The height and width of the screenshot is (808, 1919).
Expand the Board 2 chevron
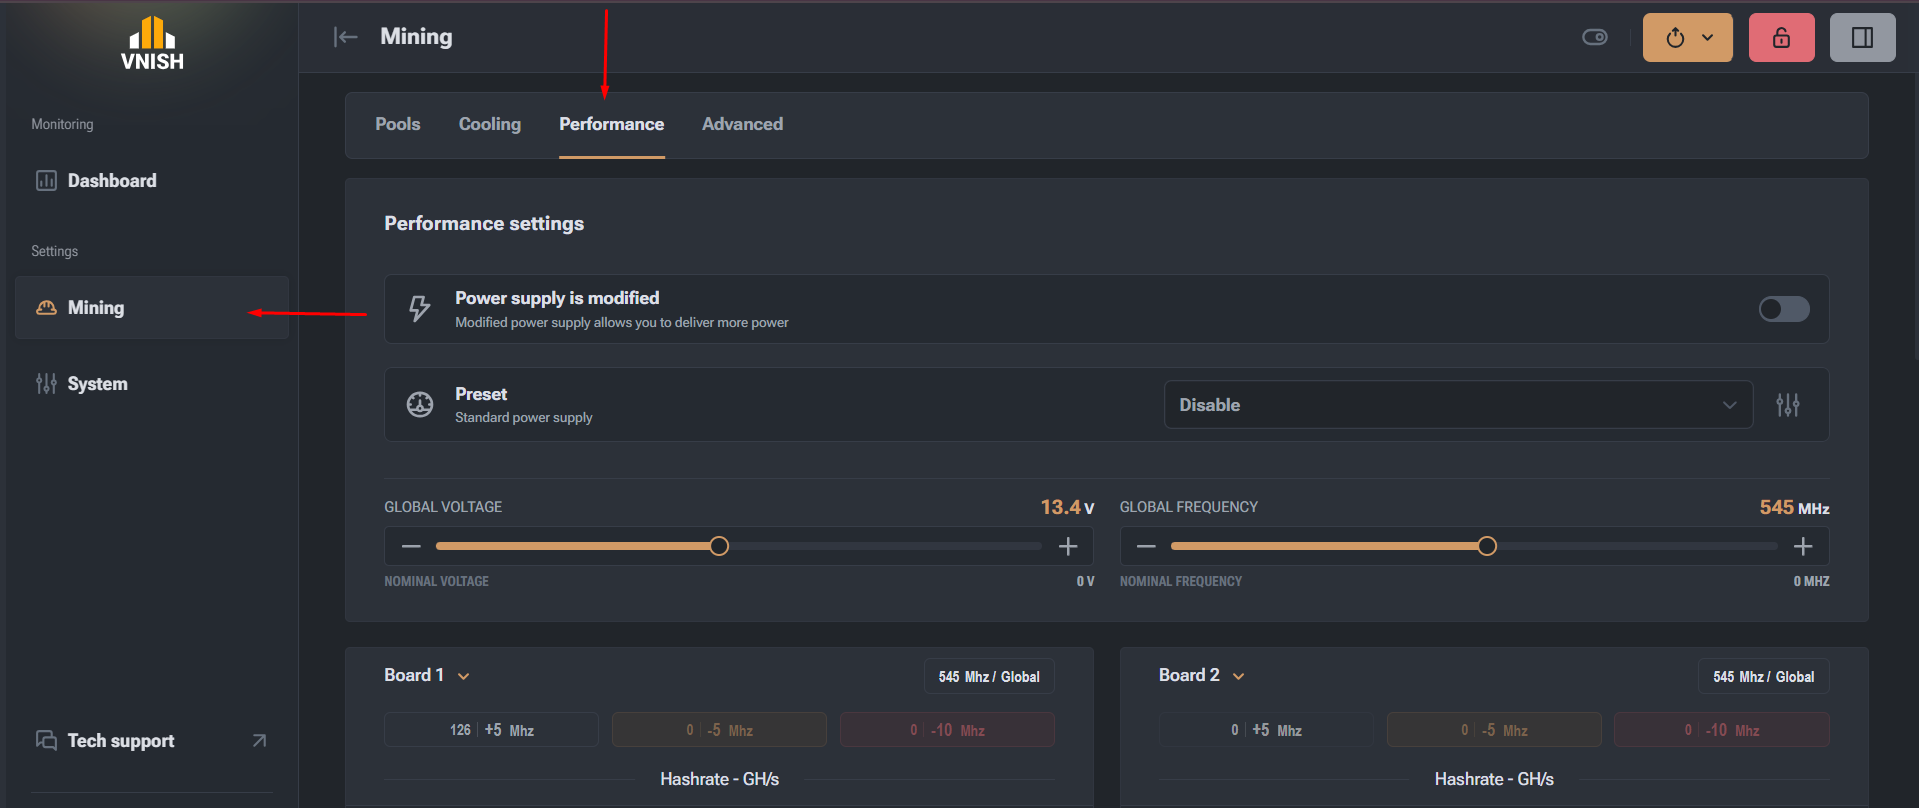[x=1238, y=676]
